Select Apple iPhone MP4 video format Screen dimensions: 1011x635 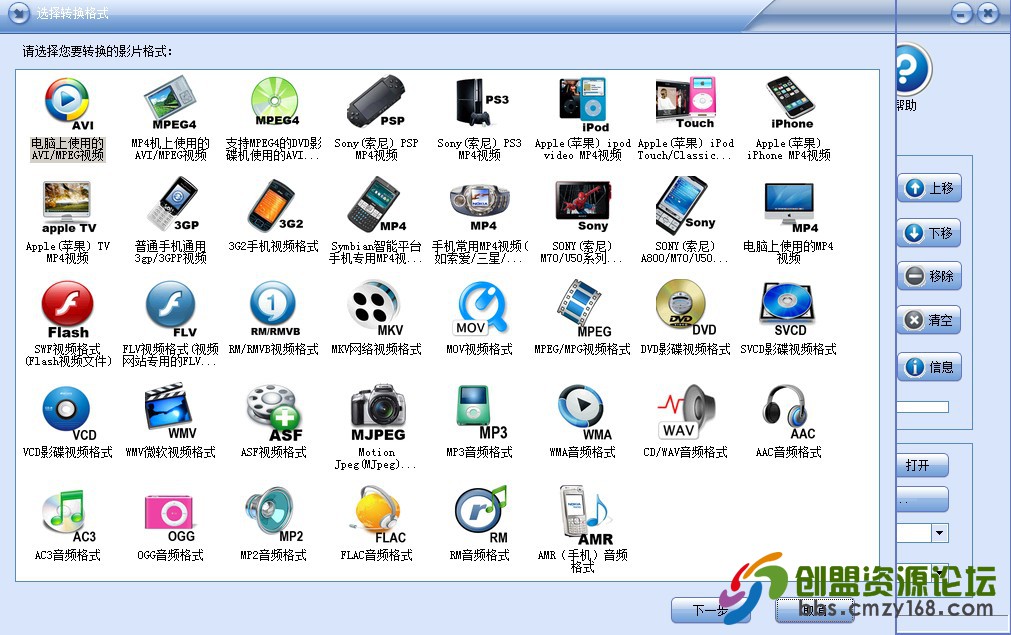[x=790, y=103]
